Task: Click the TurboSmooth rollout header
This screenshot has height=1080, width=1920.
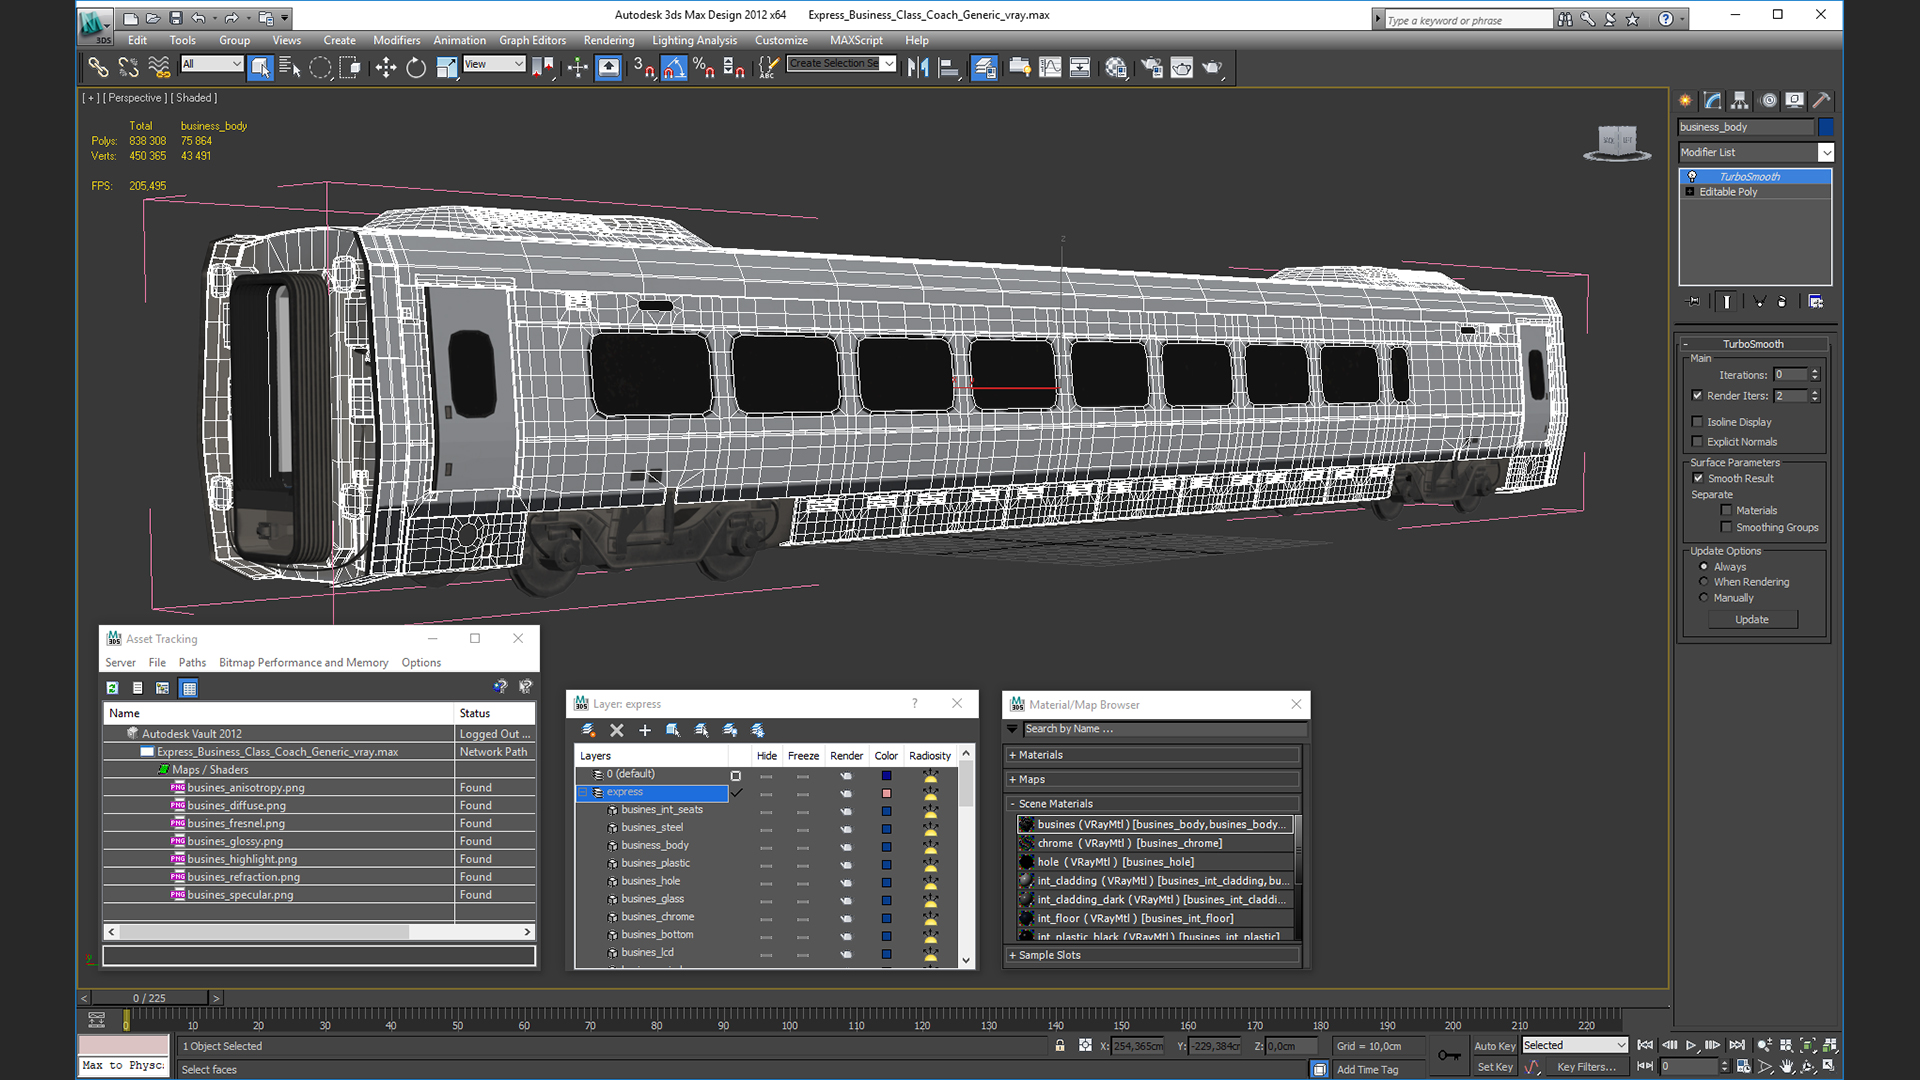Action: (1753, 344)
